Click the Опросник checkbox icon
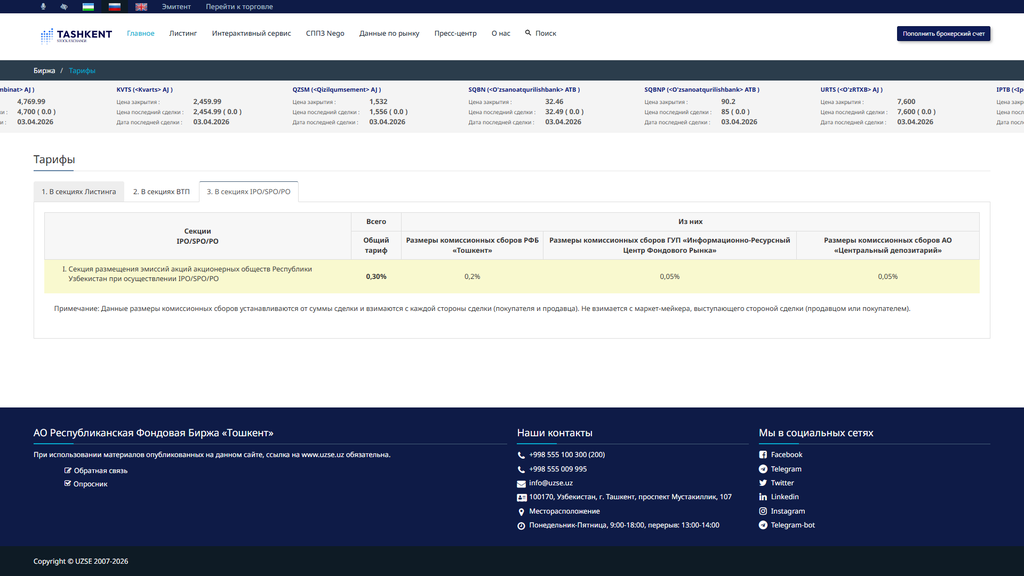Viewport: 1024px width, 576px height. 67,483
